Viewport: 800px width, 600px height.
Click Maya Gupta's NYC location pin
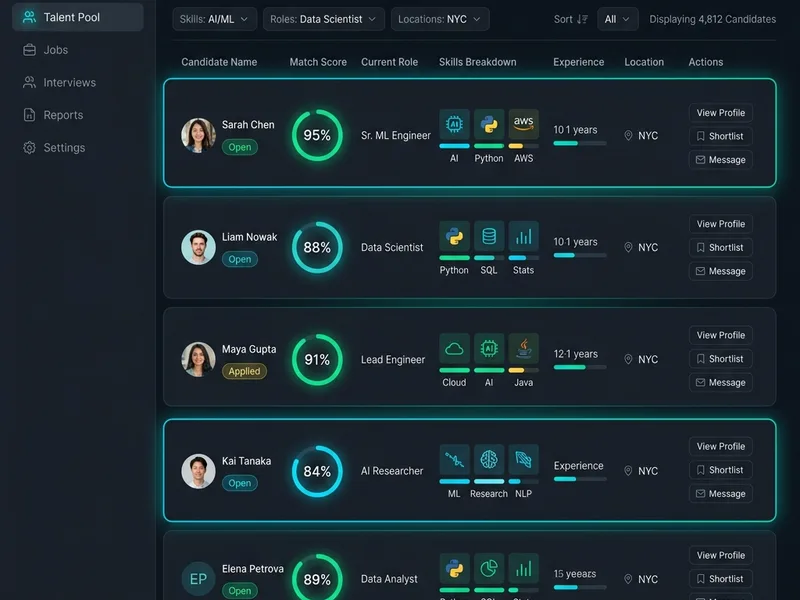628,360
